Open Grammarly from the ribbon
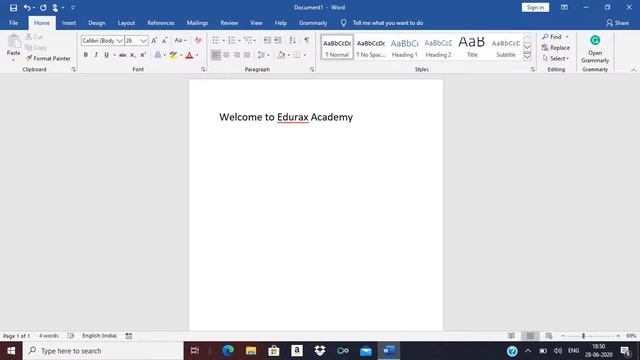Viewport: 640px width, 360px height. (x=595, y=49)
